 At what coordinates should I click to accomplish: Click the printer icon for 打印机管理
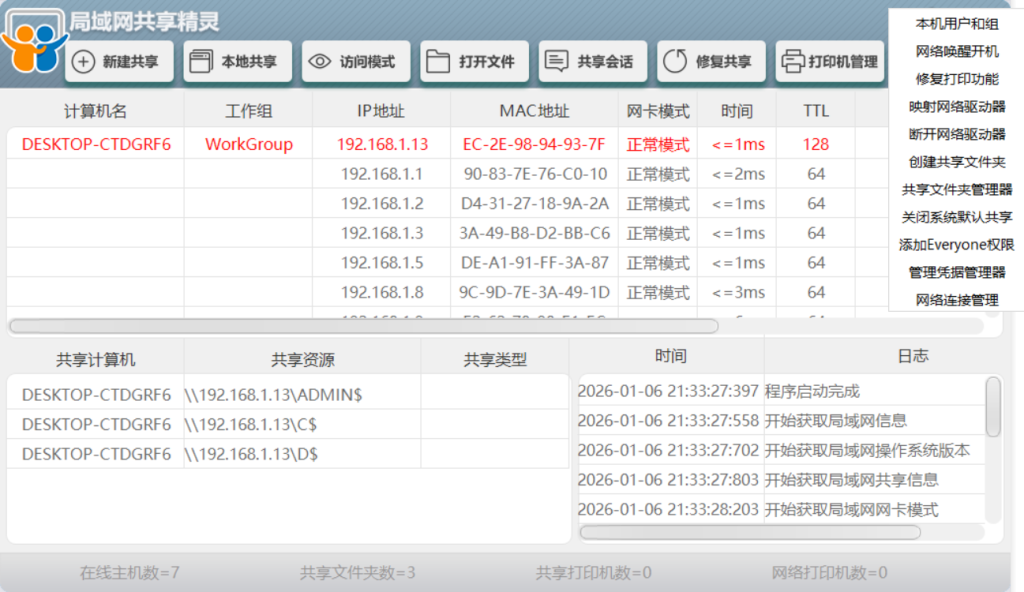(792, 62)
